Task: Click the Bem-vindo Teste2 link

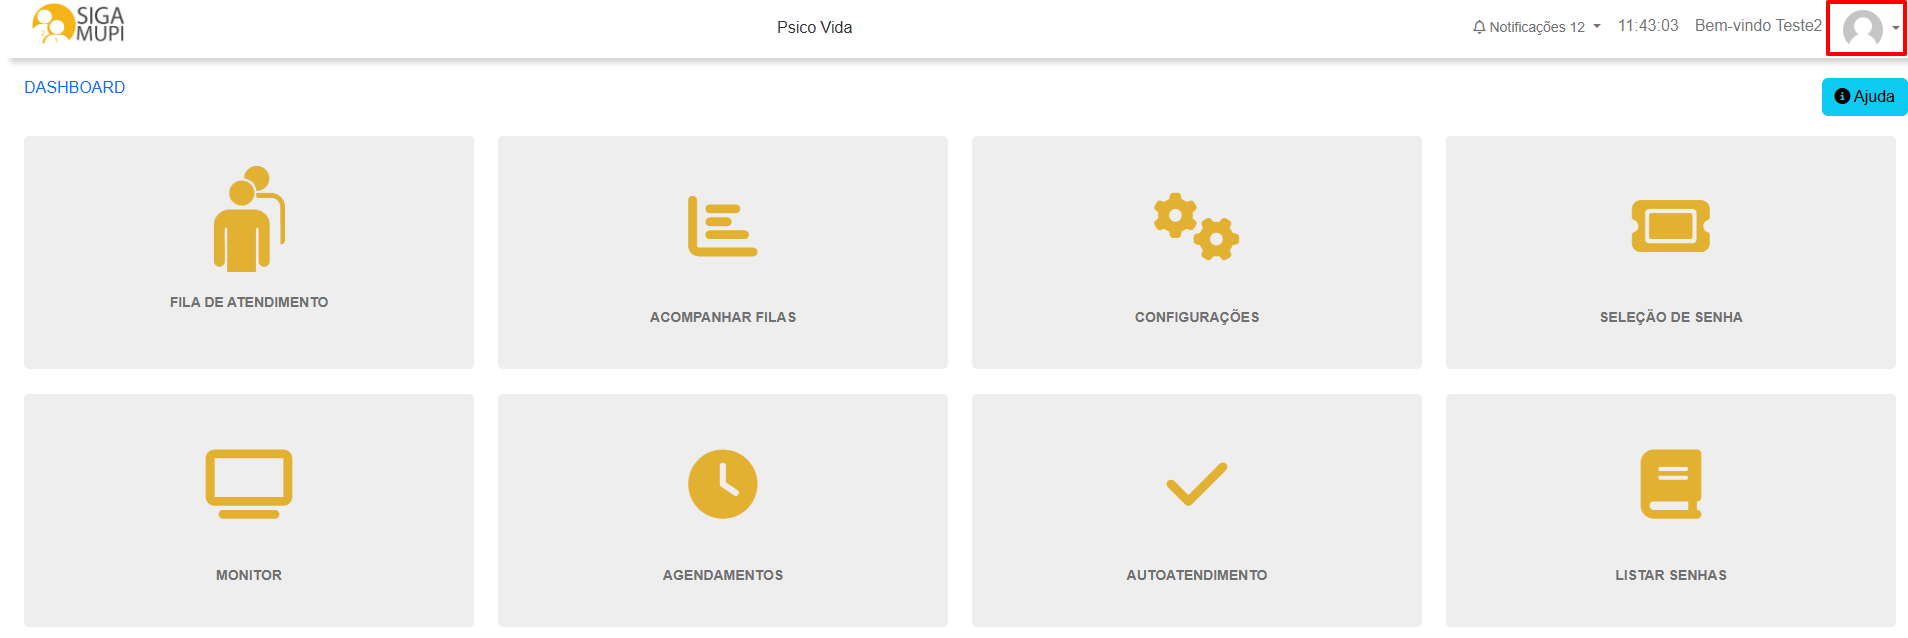Action: point(1757,25)
